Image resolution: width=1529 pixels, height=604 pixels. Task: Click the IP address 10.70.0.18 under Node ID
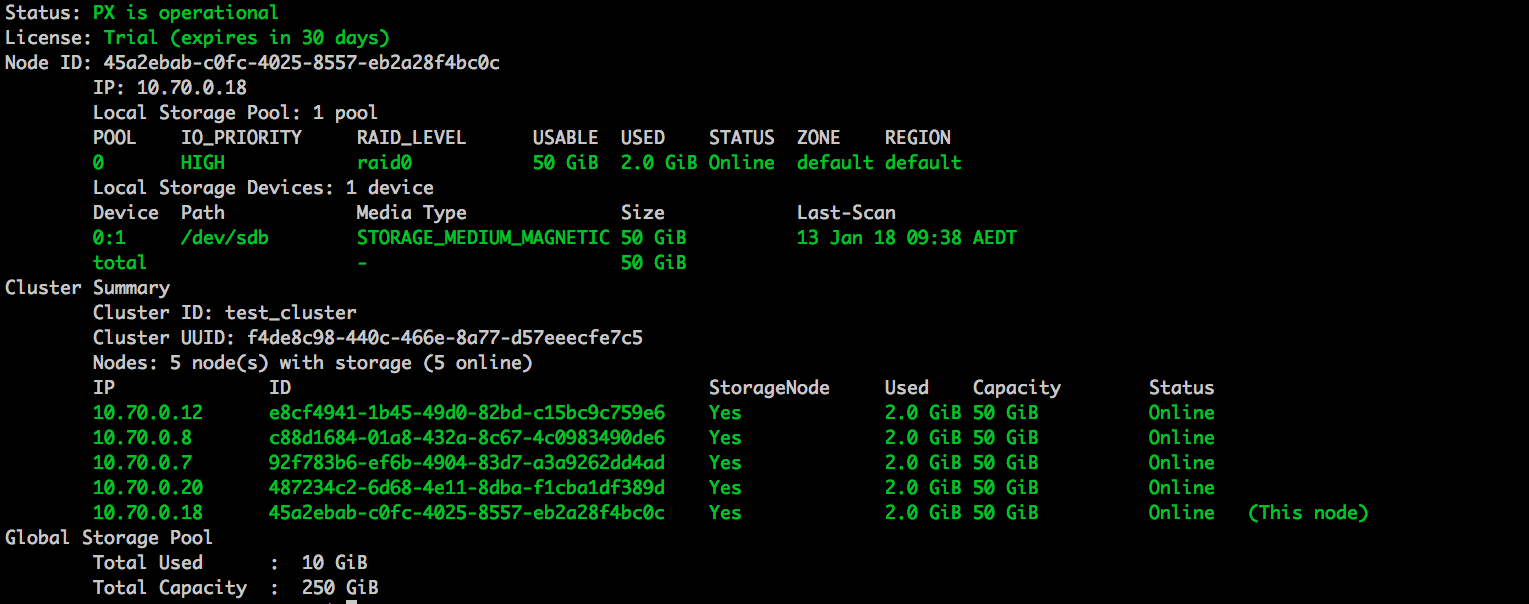coord(191,88)
